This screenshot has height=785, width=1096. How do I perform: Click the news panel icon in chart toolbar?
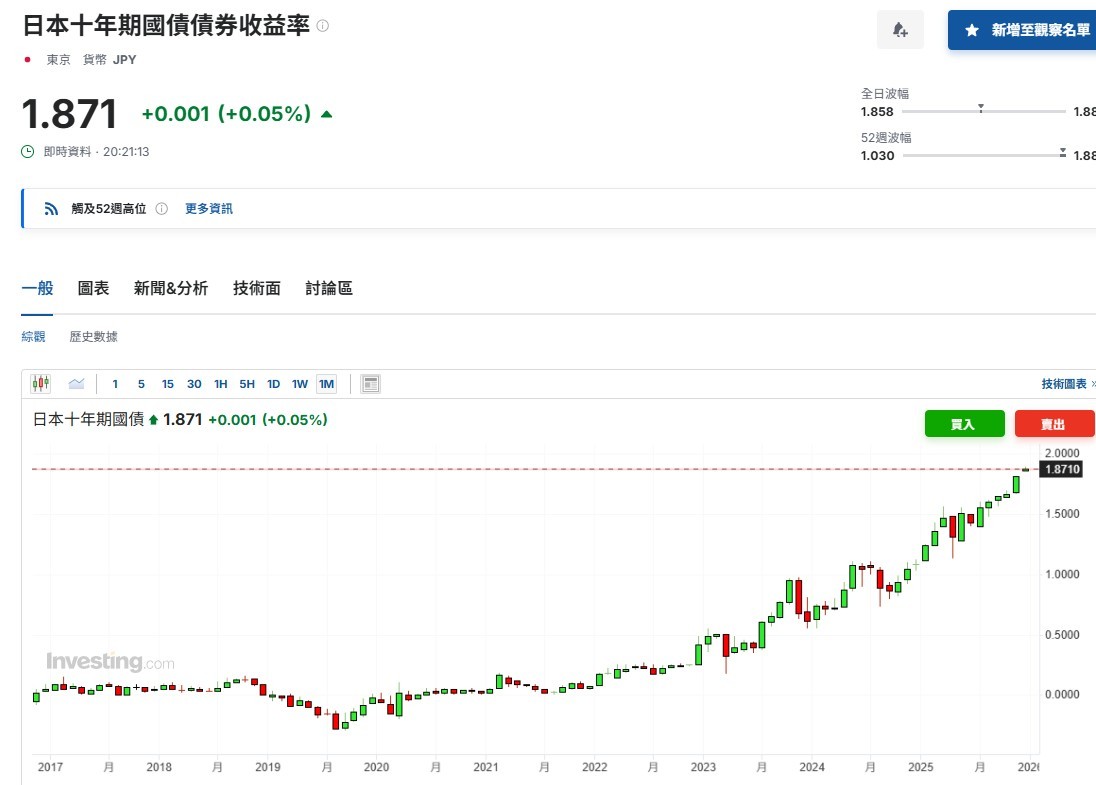click(370, 384)
